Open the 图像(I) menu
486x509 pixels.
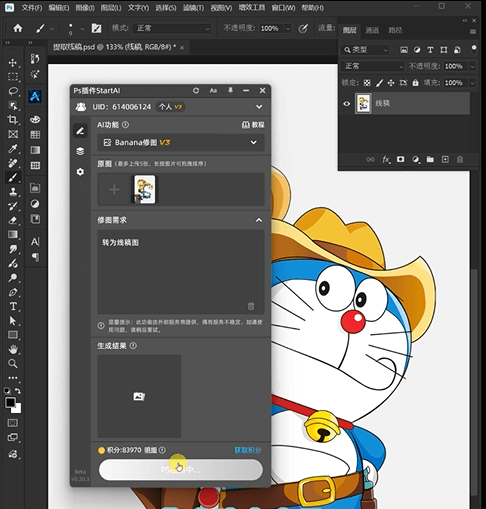coord(85,7)
